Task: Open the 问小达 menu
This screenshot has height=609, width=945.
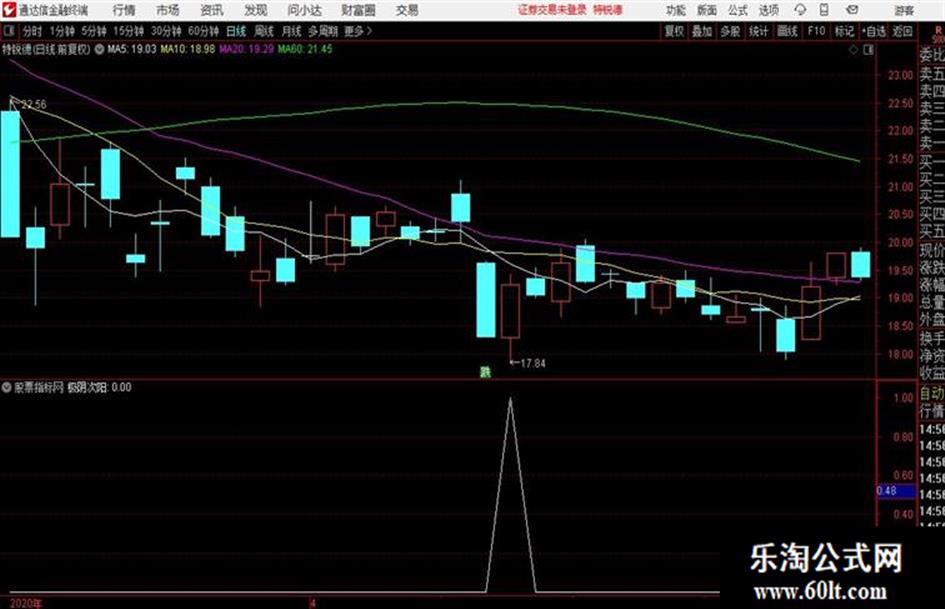Action: pyautogui.click(x=304, y=10)
